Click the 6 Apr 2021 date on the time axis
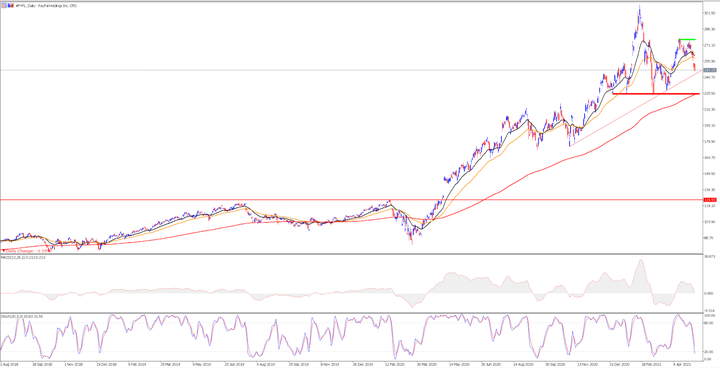Screen dimensions: 720x368 (x=681, y=363)
